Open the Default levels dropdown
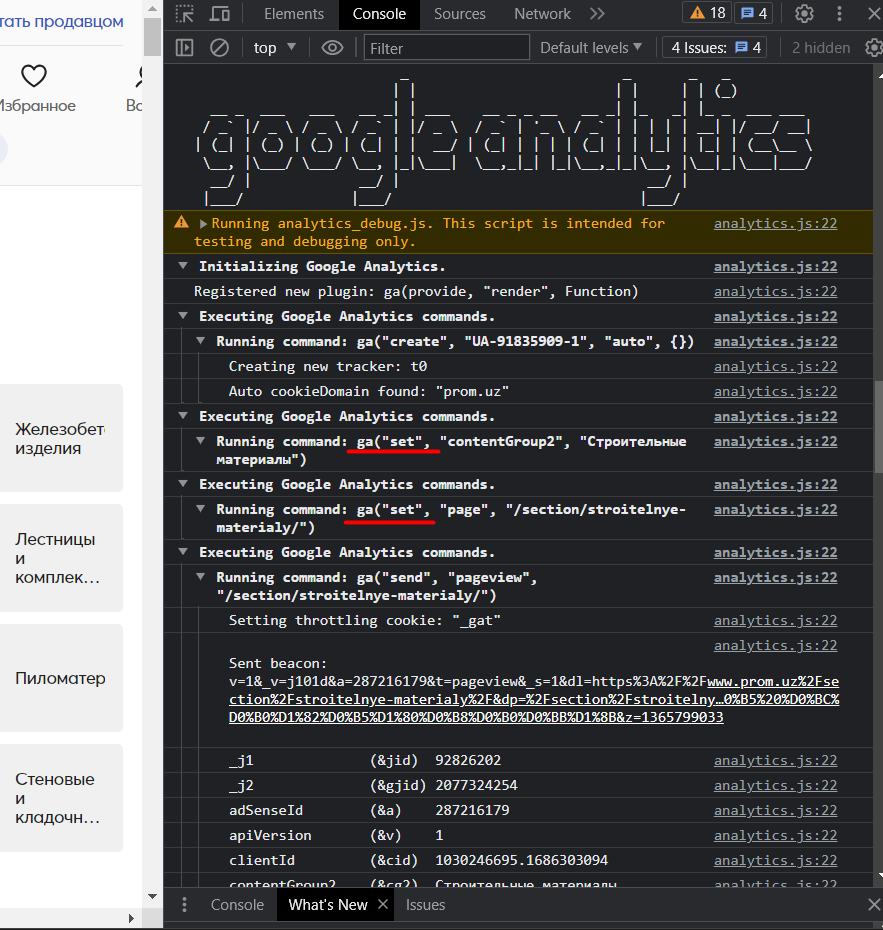The height and width of the screenshot is (930, 883). (x=591, y=47)
